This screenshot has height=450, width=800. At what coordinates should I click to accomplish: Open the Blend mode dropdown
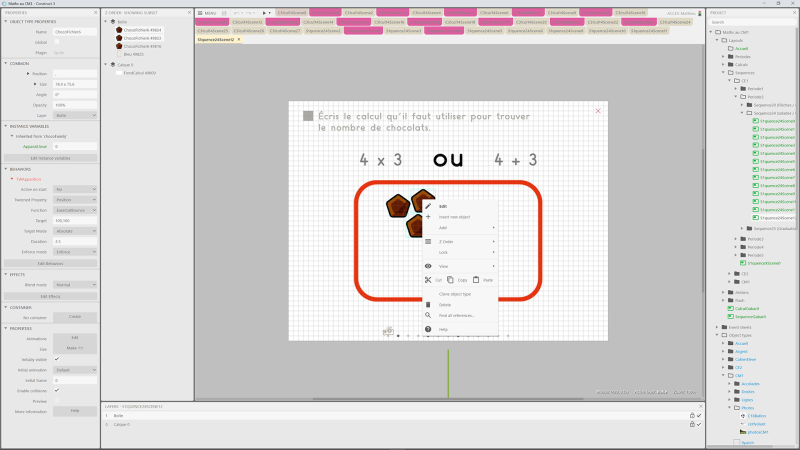[75, 285]
